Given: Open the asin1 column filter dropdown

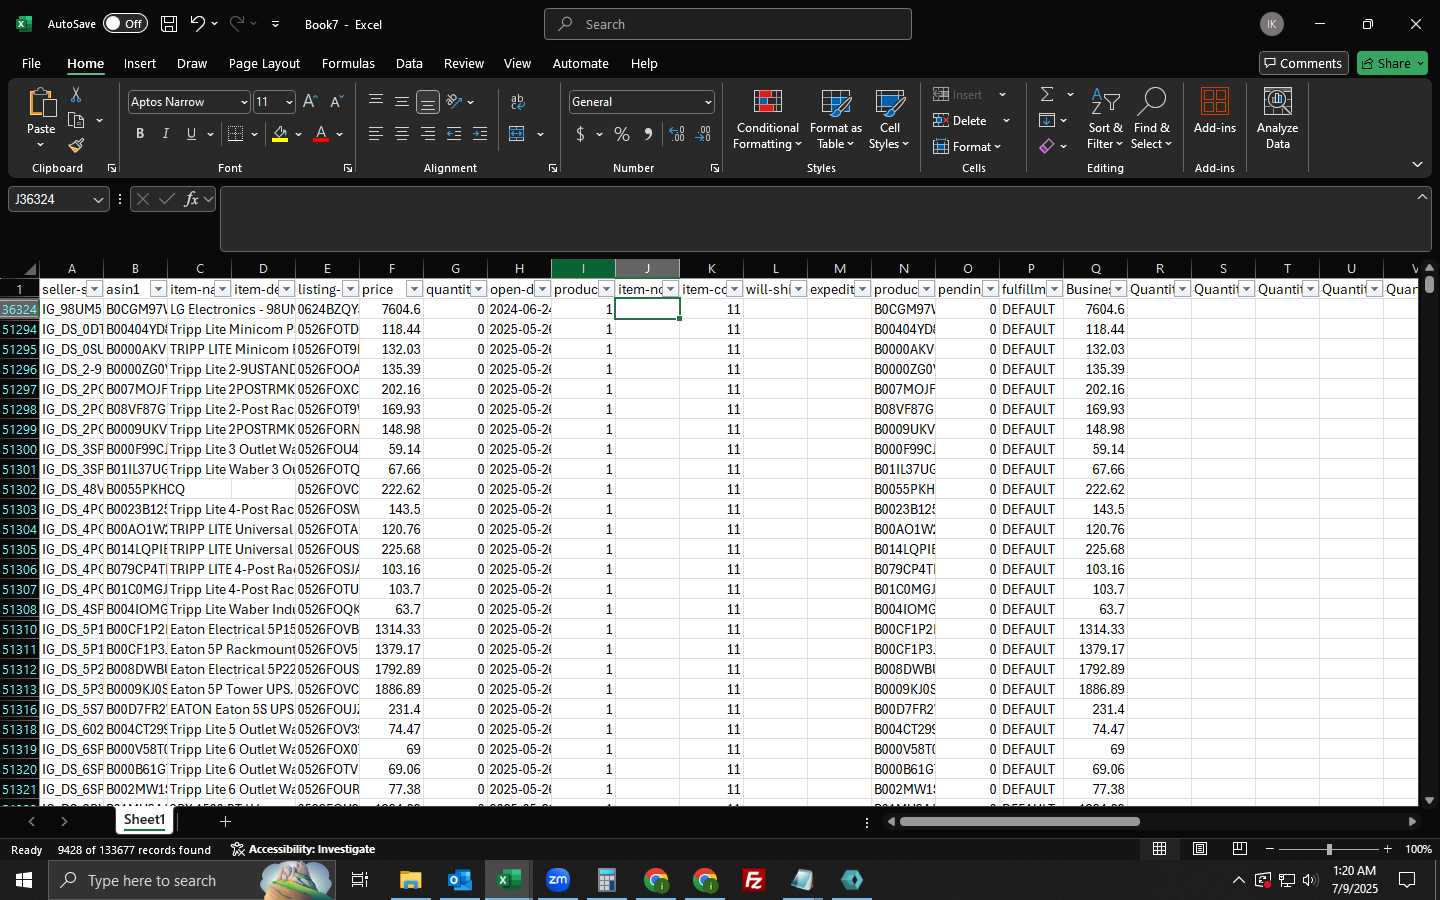Looking at the screenshot, I should pyautogui.click(x=158, y=289).
